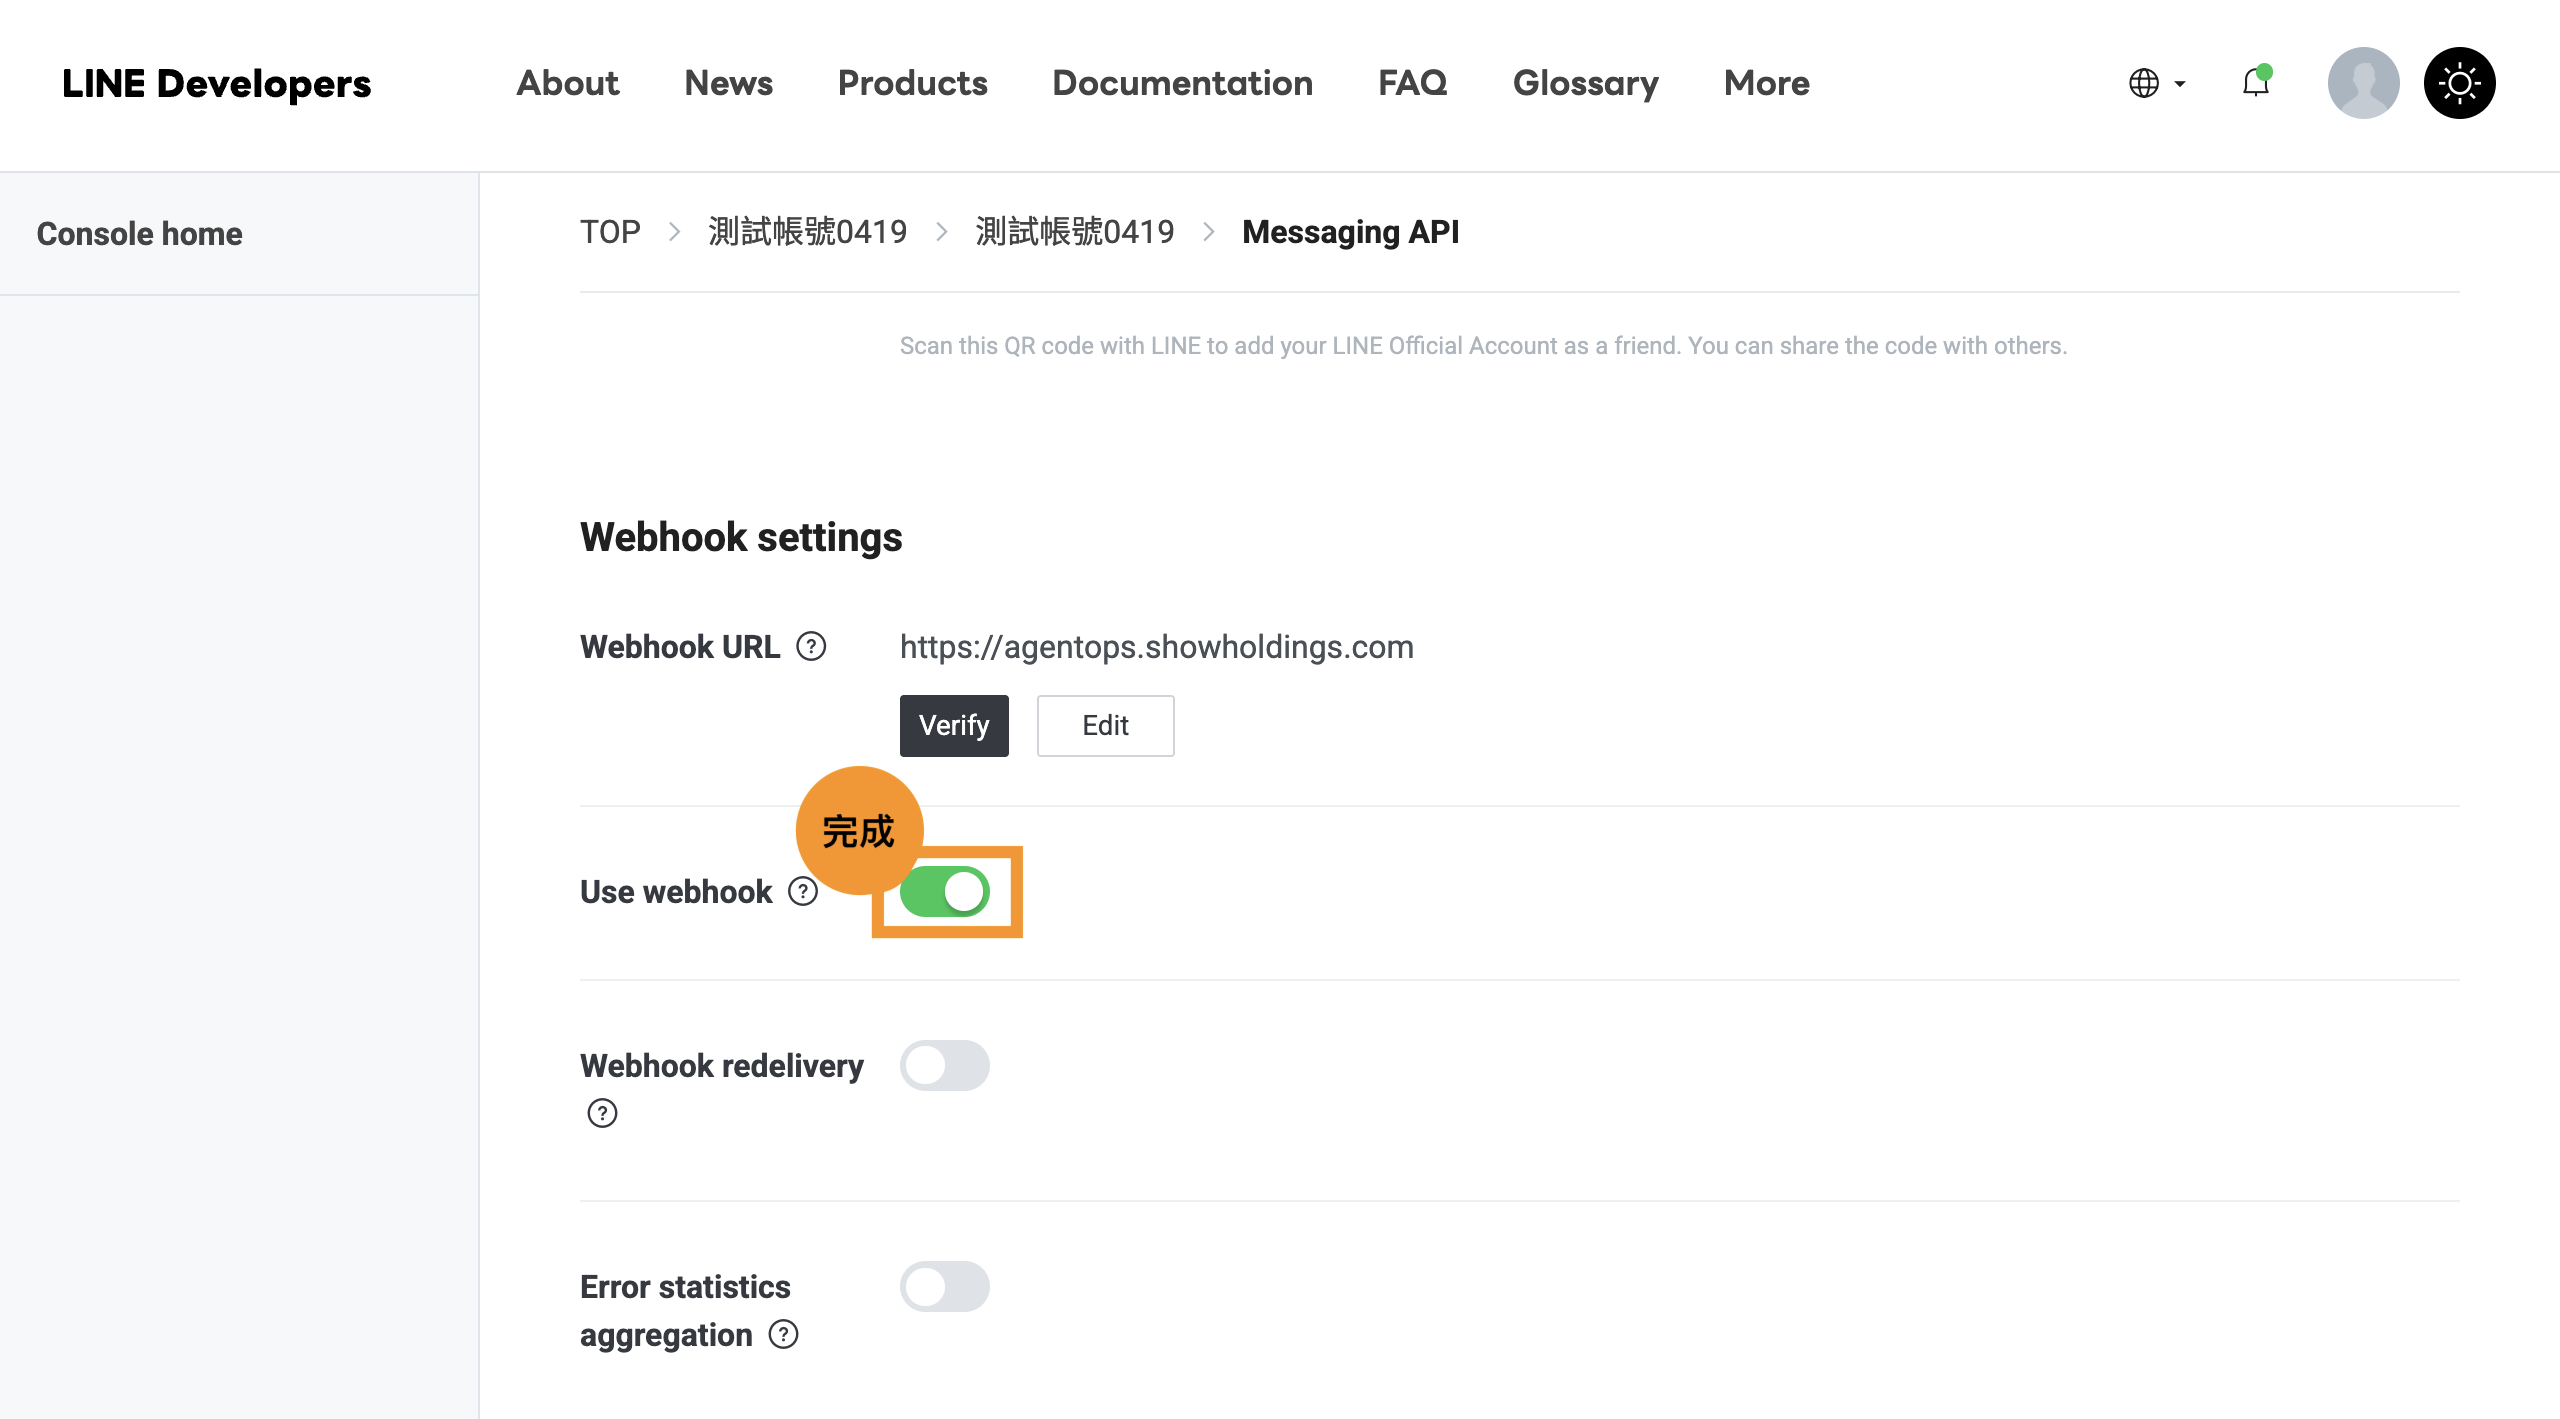Go to Console home in sidebar
2560x1419 pixels.
point(140,234)
